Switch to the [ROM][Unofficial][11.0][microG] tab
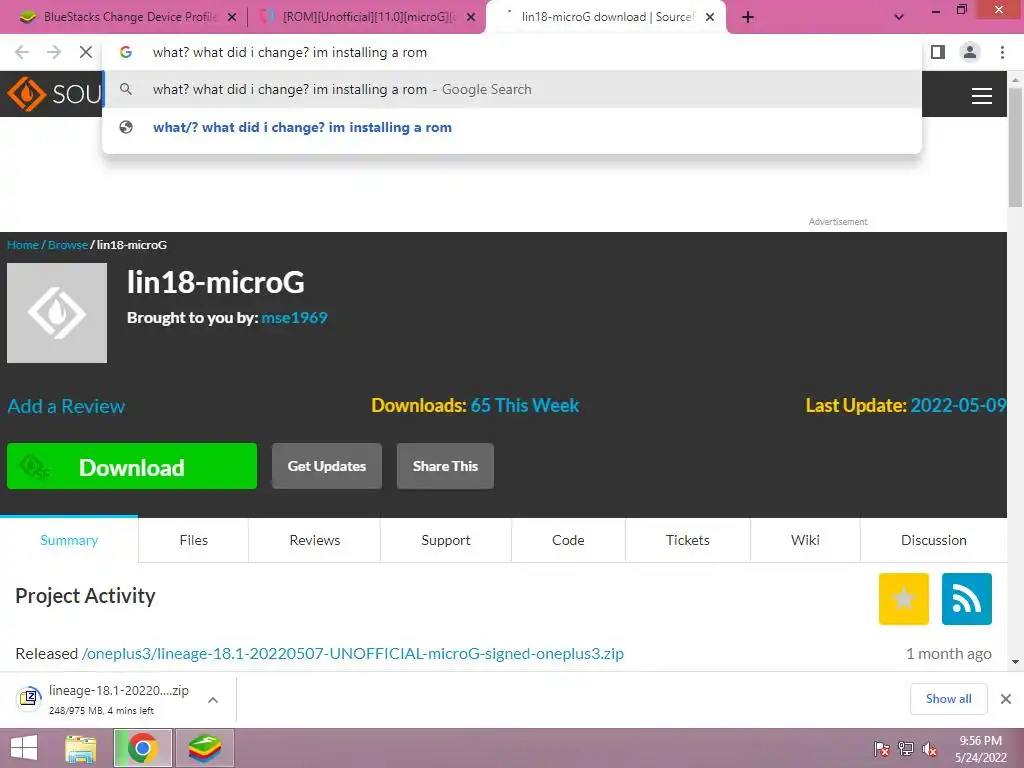 [x=367, y=17]
